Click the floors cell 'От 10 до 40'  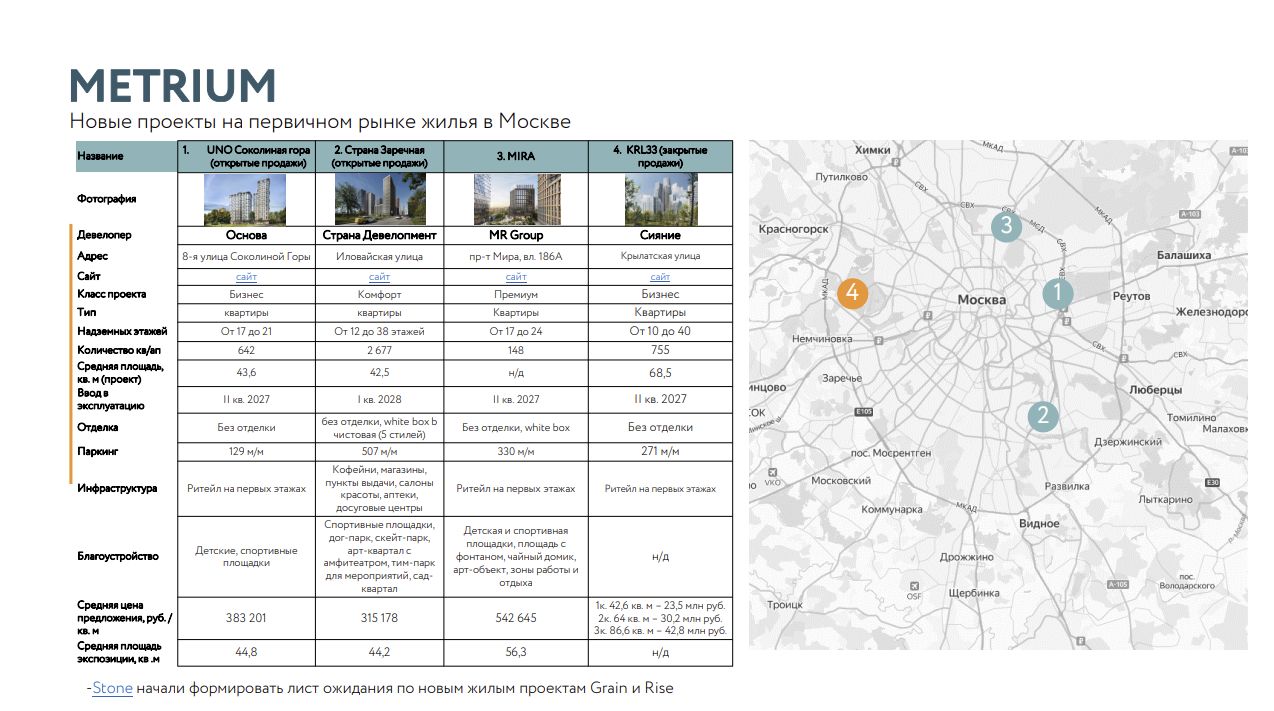pyautogui.click(x=660, y=331)
